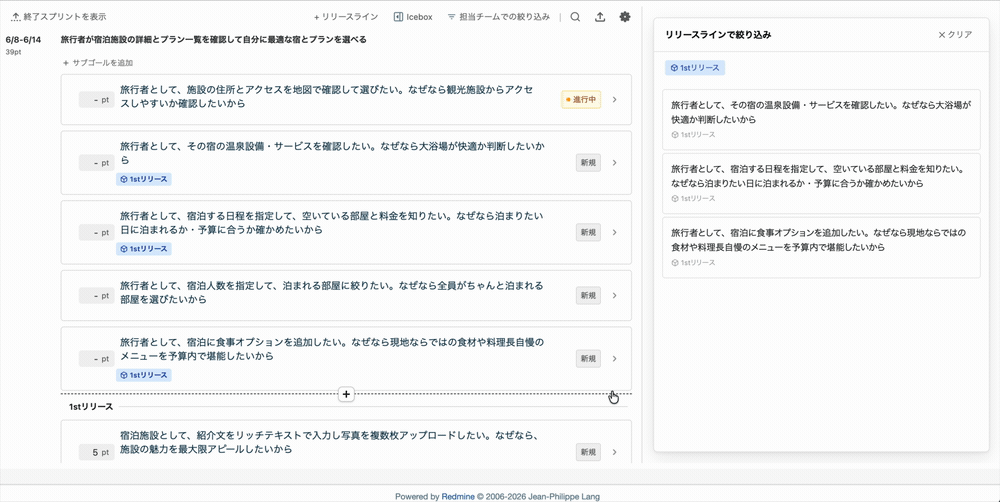Open 新規 status of 紹介文 story
The width and height of the screenshot is (1000, 502).
coord(588,452)
